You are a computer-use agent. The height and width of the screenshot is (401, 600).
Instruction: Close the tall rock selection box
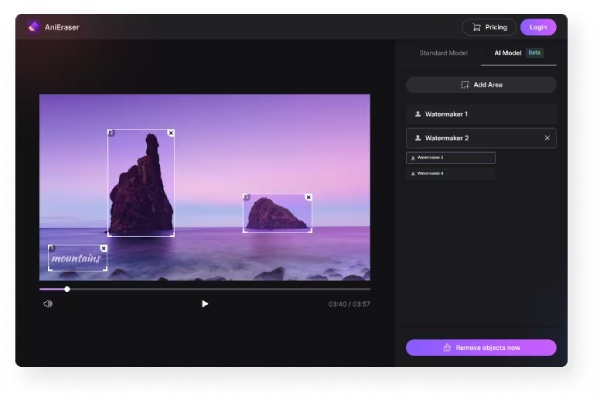pyautogui.click(x=171, y=133)
